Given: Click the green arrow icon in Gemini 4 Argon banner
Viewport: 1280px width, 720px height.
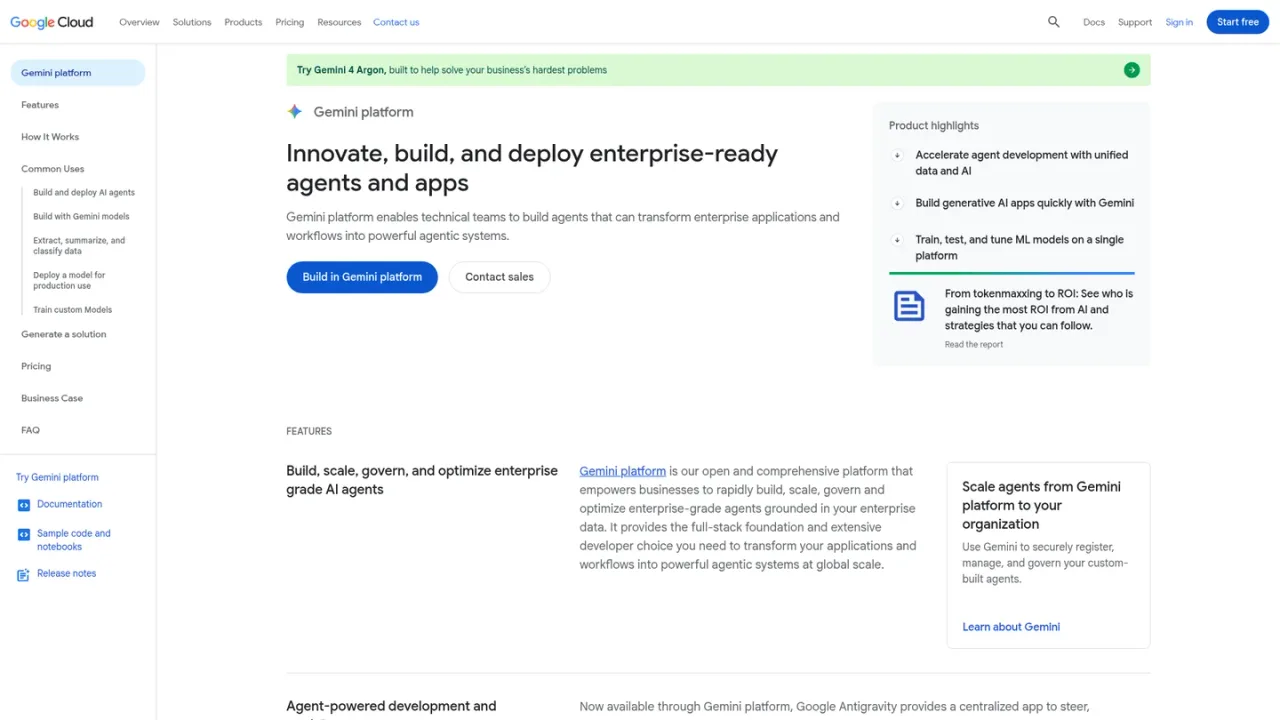Looking at the screenshot, I should point(1131,70).
